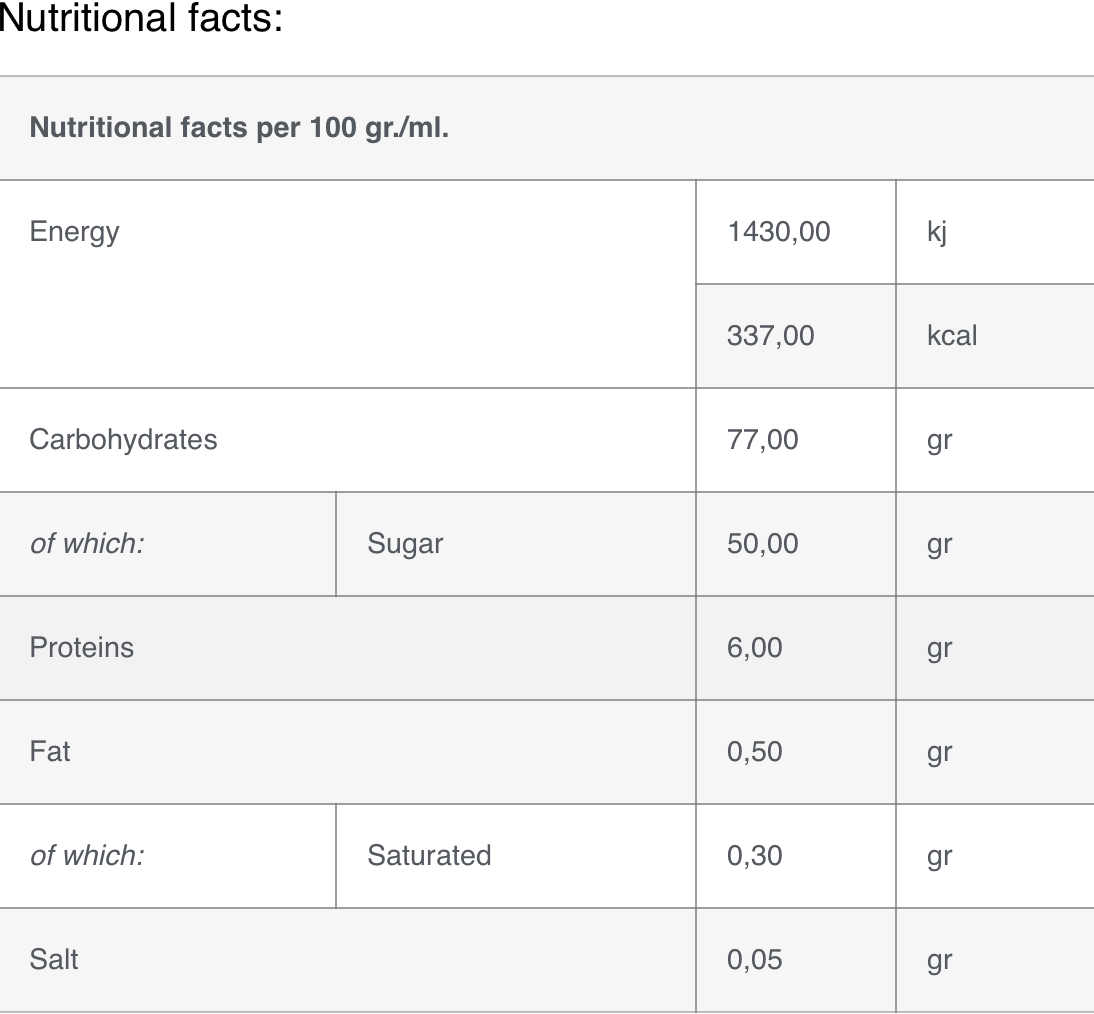The image size is (1094, 1014).
Task: Click the Carbohydrates row label
Action: click(123, 440)
